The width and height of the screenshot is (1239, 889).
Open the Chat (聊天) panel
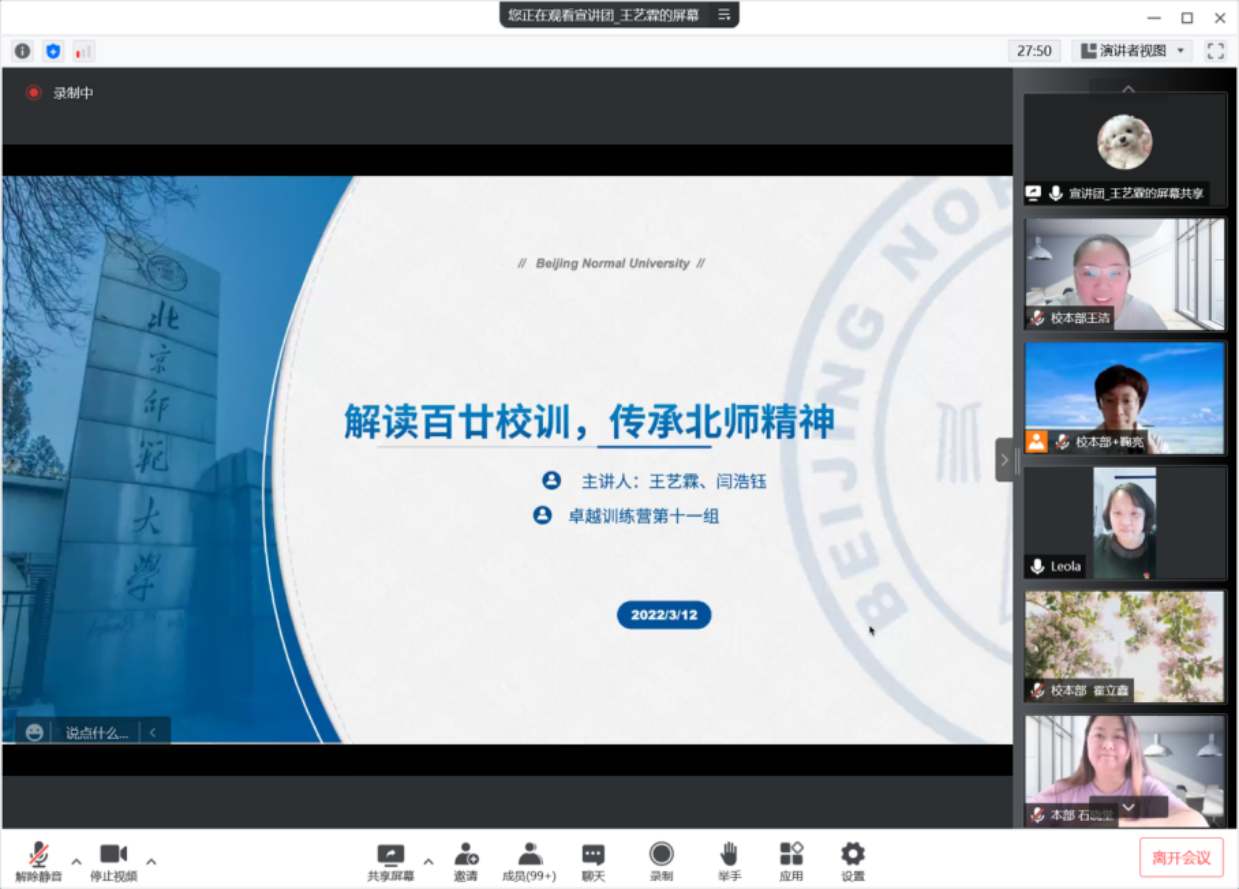[x=593, y=861]
